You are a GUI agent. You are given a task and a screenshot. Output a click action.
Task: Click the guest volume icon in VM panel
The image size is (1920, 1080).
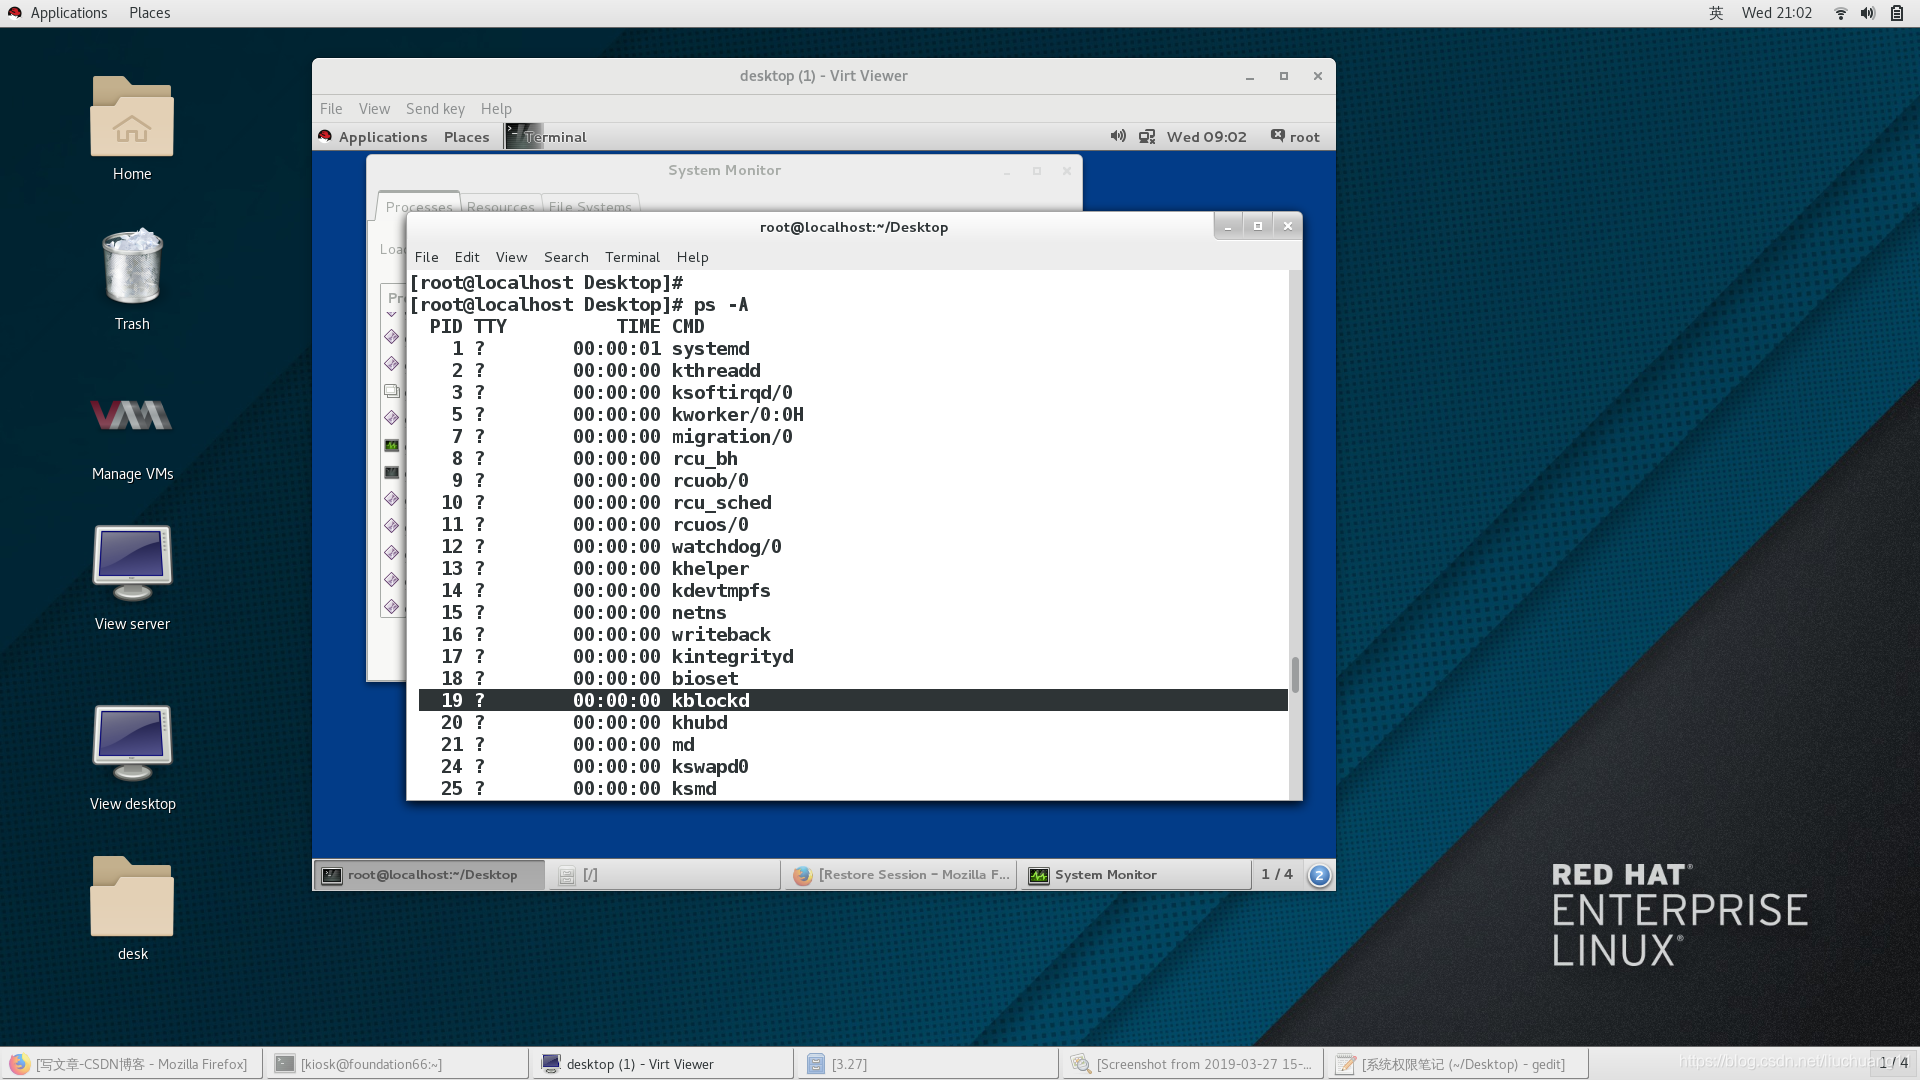1118,136
